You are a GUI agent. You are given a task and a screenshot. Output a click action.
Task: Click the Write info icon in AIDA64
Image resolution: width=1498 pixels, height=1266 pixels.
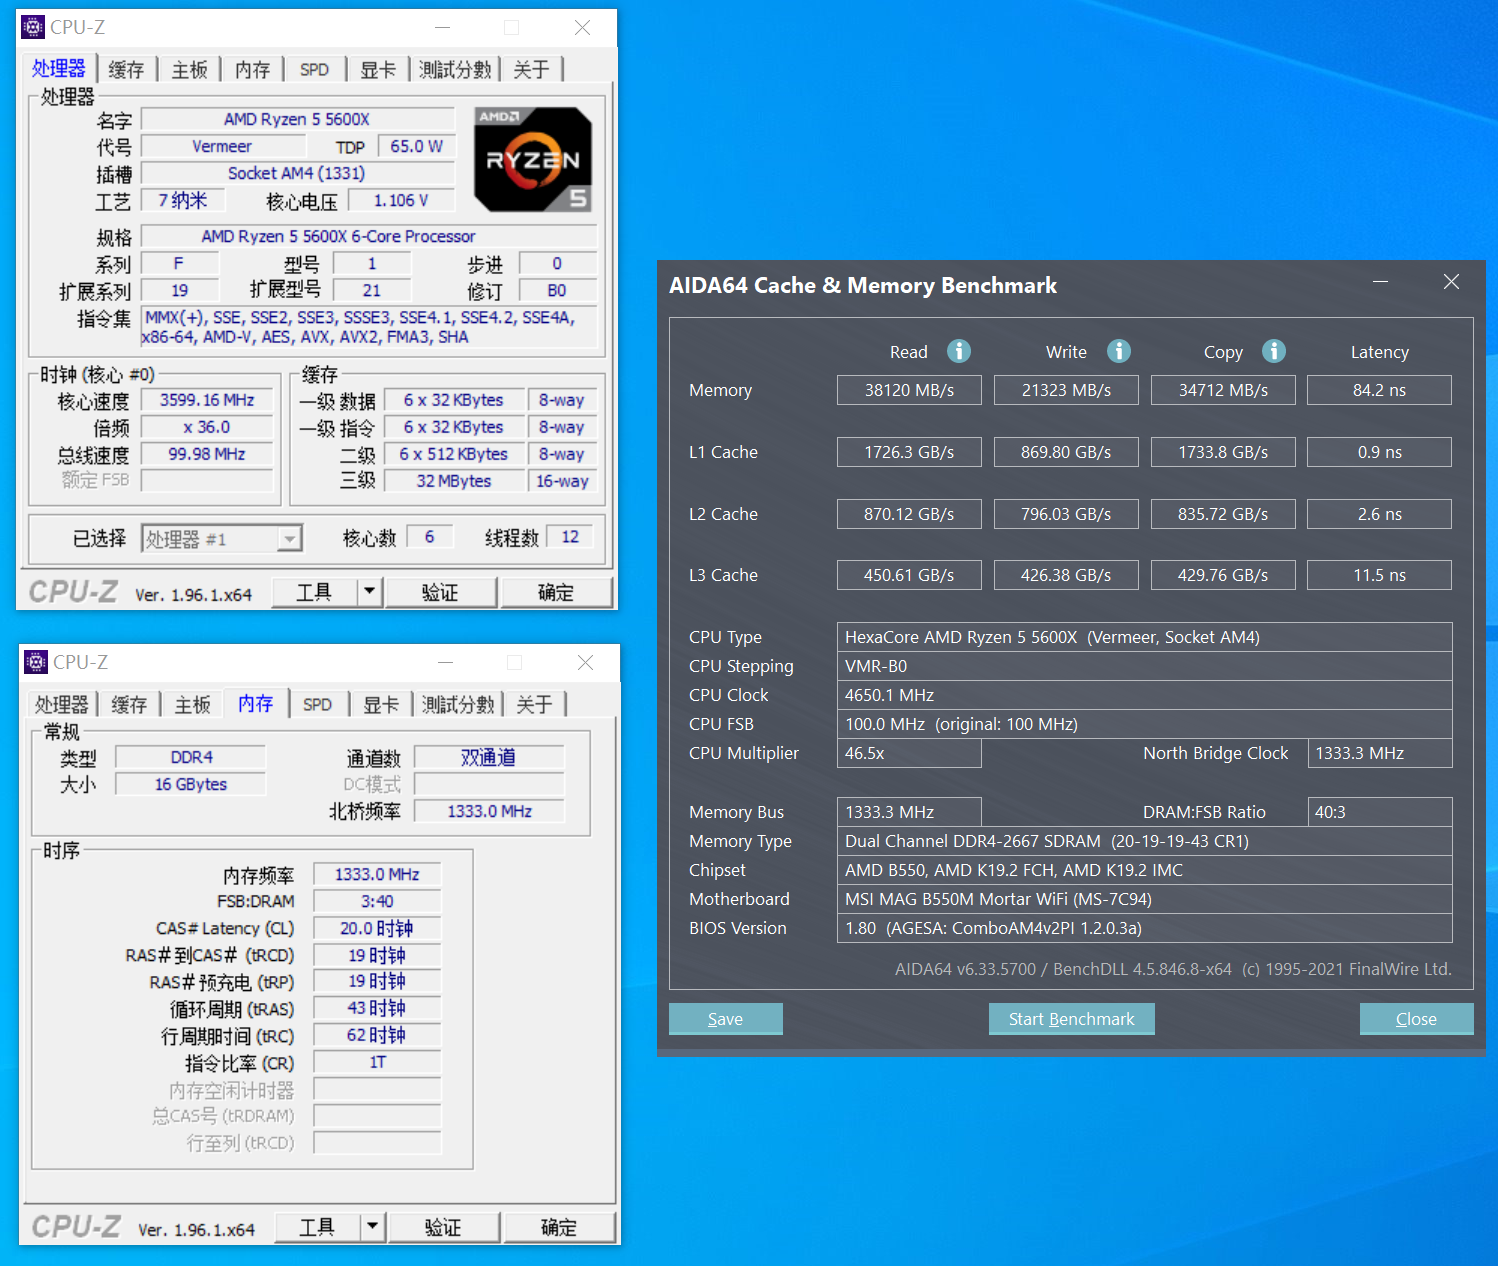[x=1118, y=351]
